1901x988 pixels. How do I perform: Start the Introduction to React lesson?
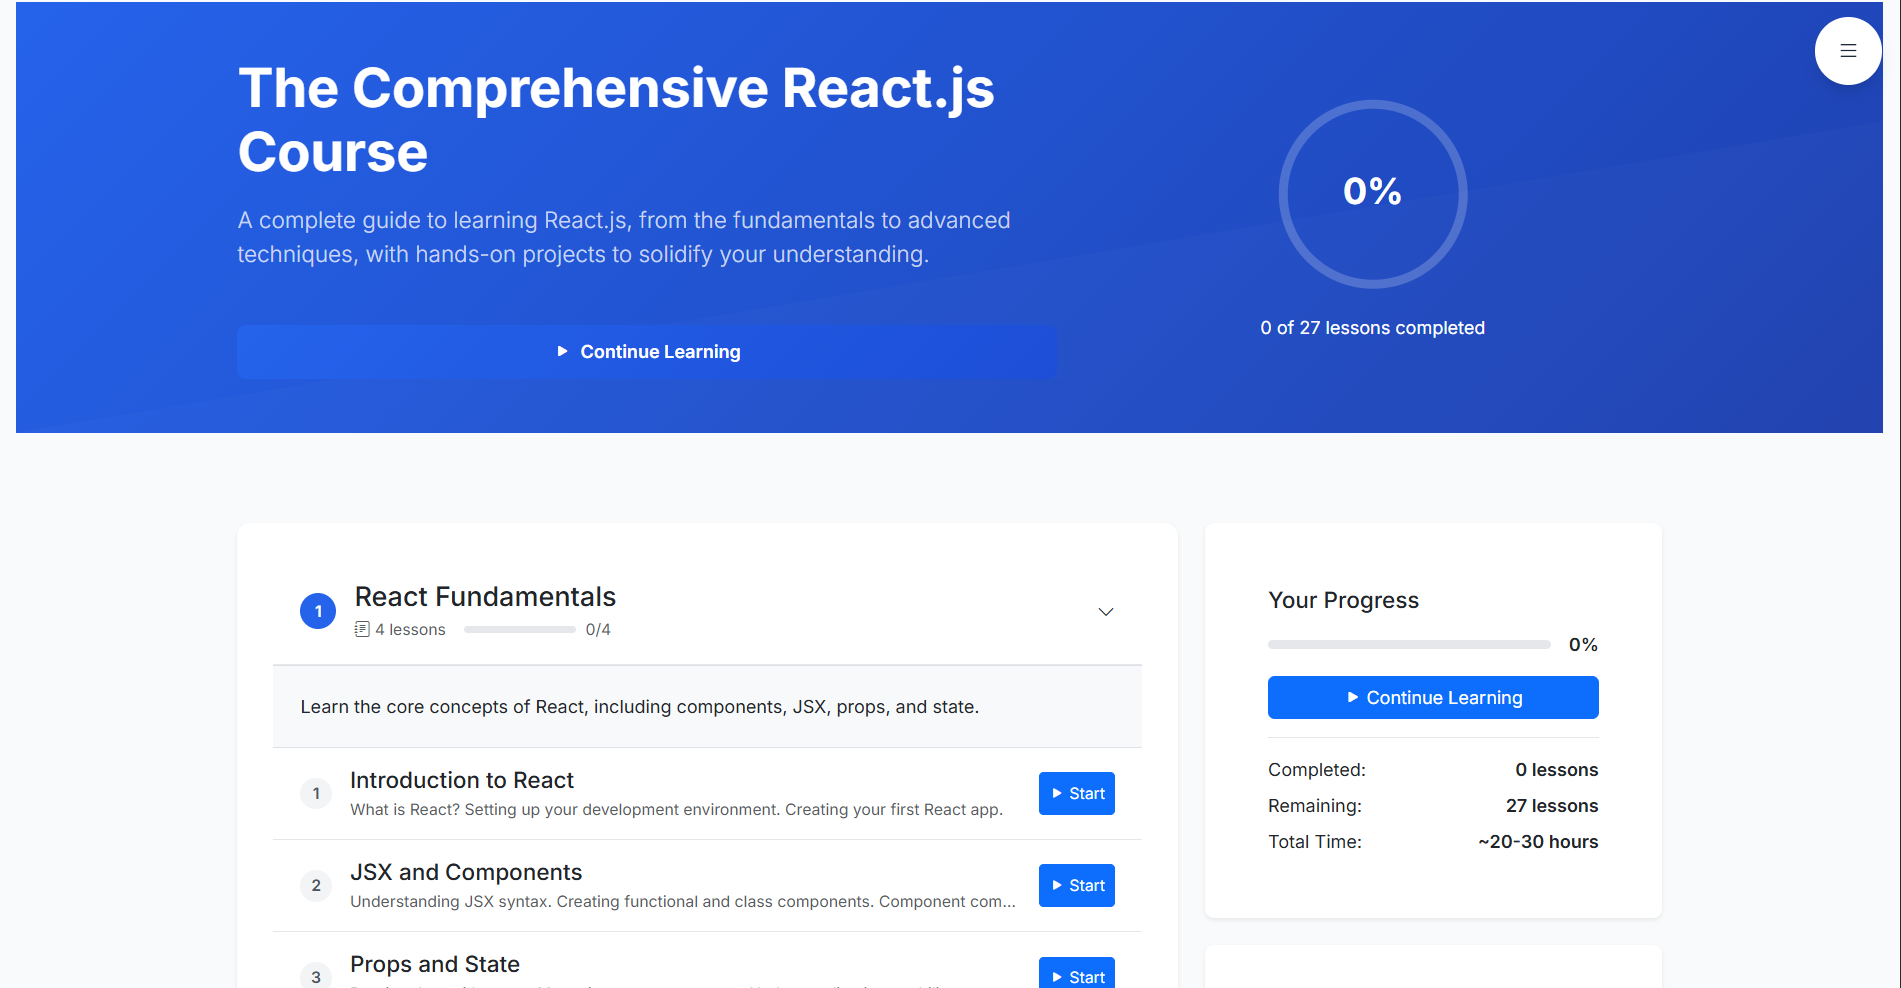[x=1077, y=794]
